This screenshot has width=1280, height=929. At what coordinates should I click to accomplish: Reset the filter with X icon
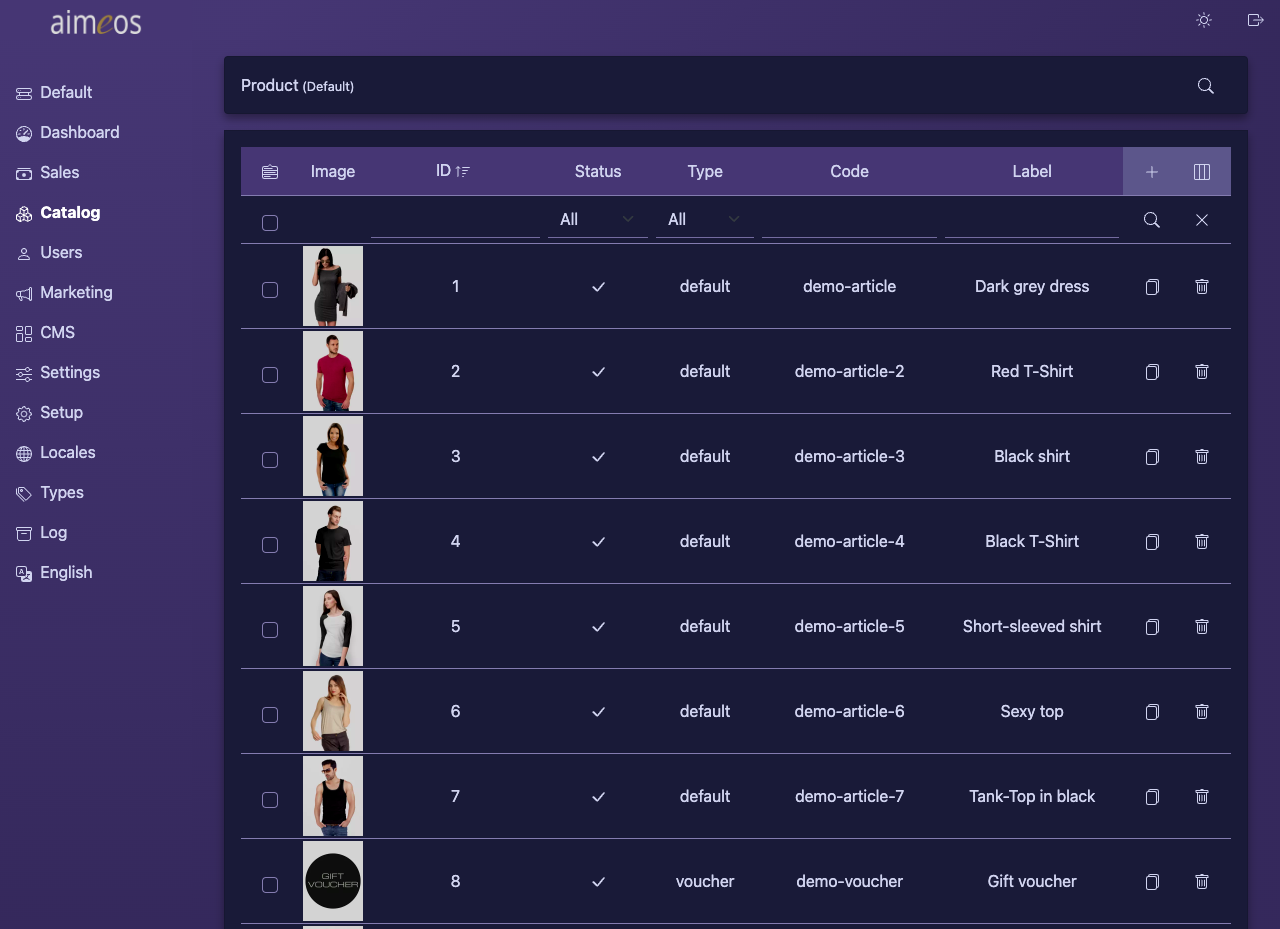[1202, 220]
